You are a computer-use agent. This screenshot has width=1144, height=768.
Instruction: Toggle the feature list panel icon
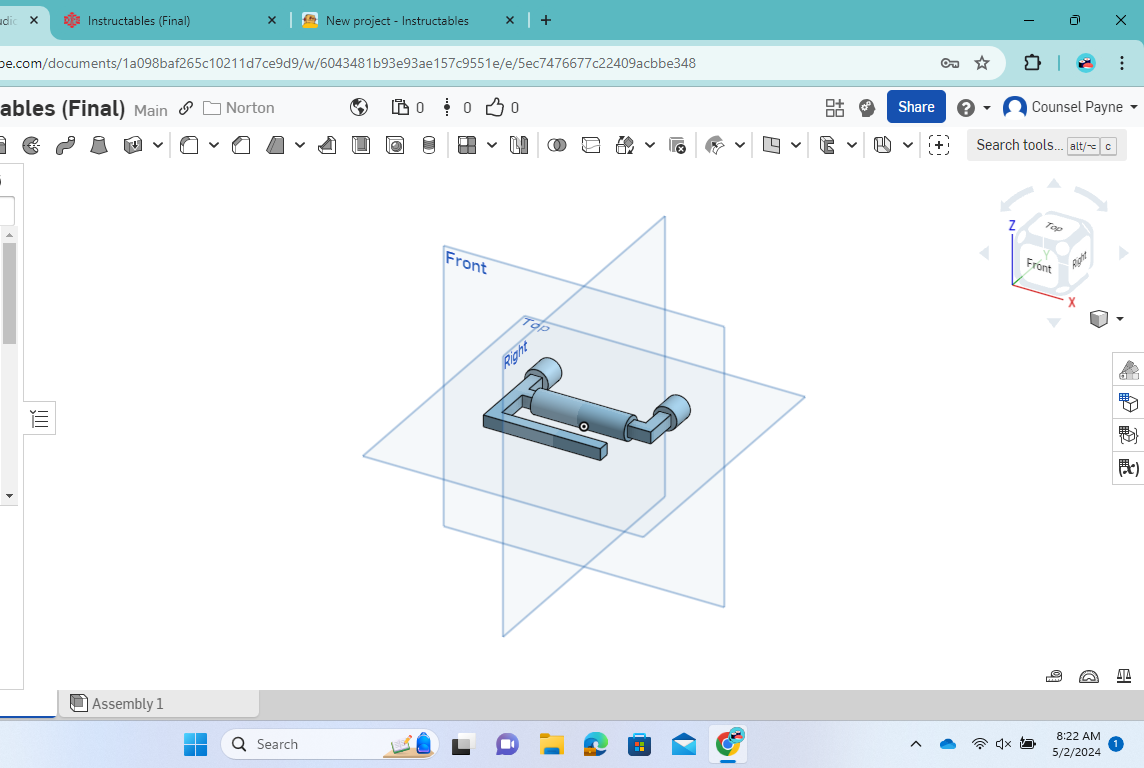point(39,419)
